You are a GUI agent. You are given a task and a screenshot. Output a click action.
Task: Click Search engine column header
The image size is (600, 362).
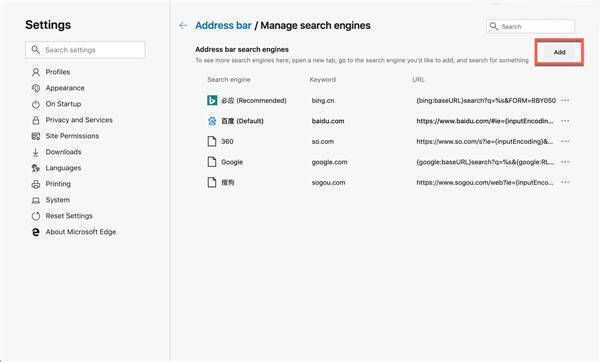point(229,80)
